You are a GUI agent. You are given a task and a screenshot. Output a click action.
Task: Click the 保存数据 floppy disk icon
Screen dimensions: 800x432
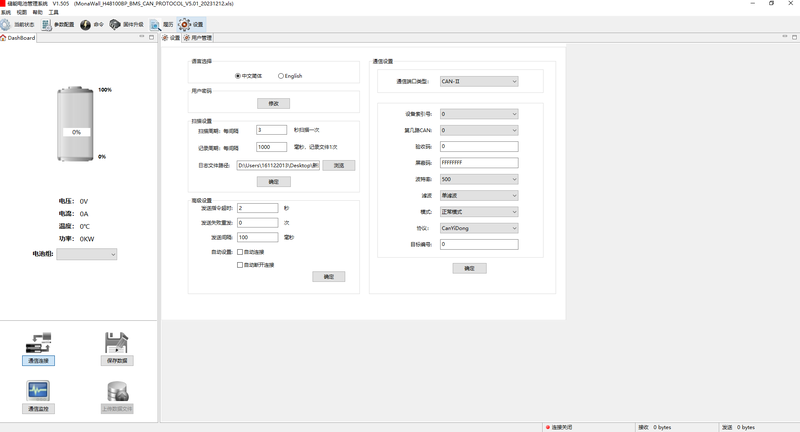(x=116, y=343)
